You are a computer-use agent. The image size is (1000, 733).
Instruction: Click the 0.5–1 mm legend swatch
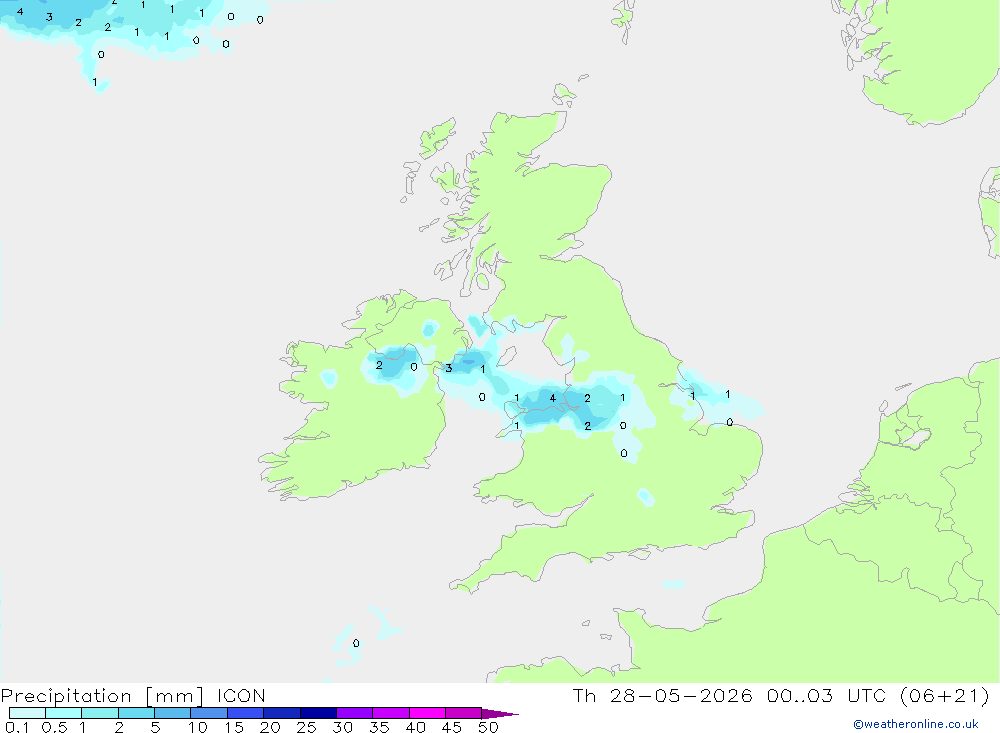tap(63, 713)
